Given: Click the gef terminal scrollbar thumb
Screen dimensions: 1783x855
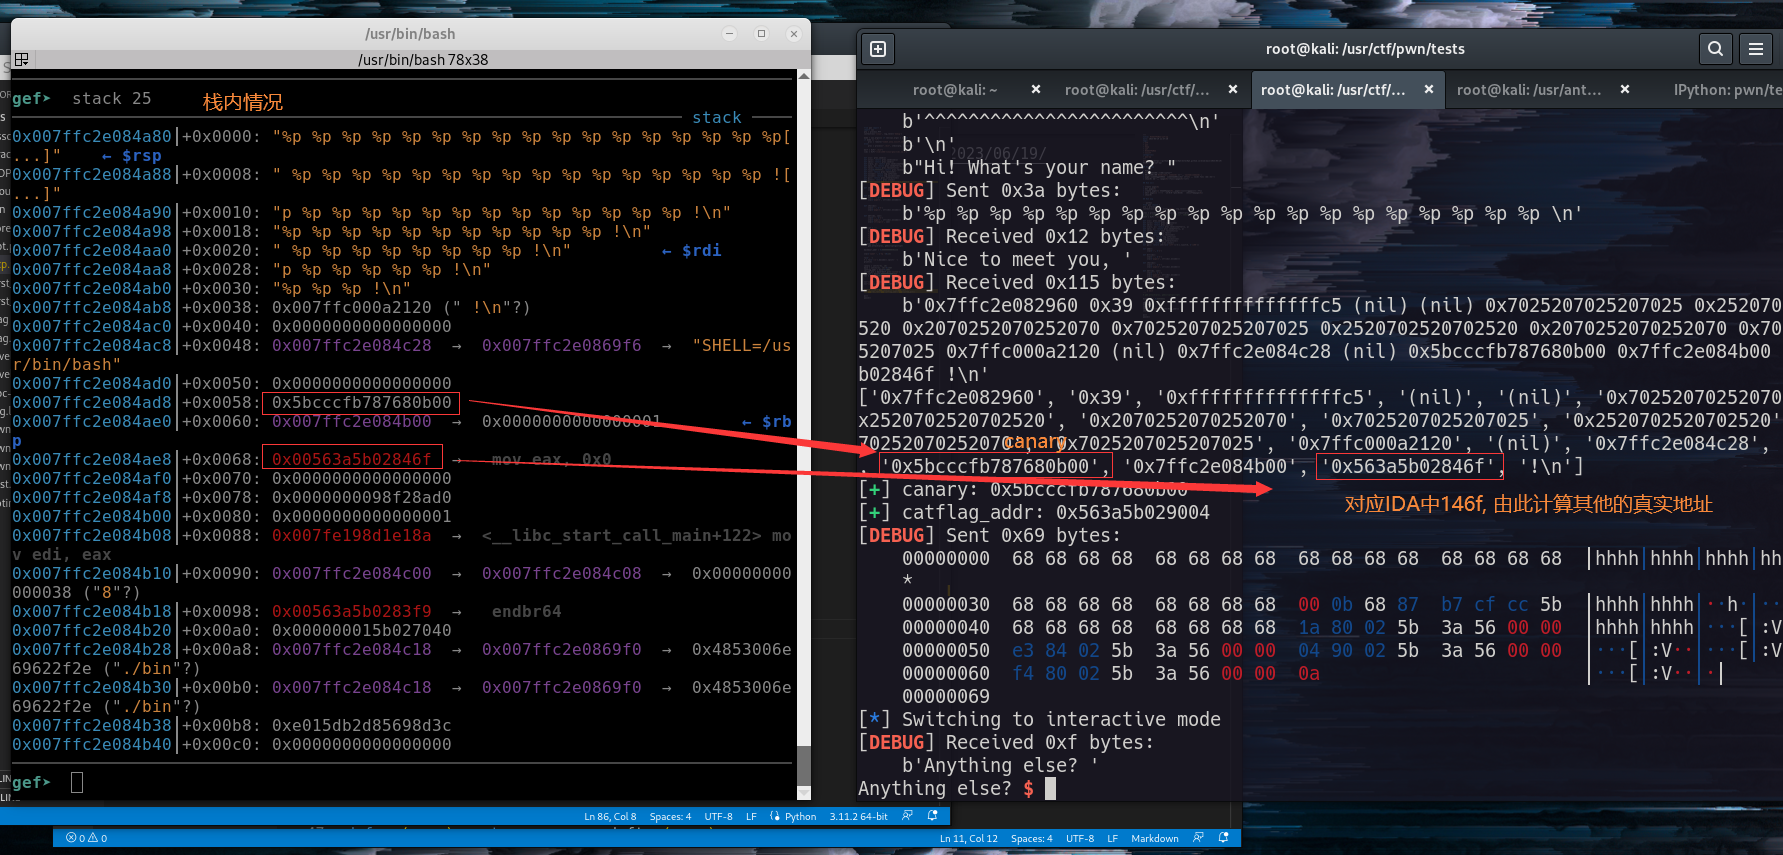Looking at the screenshot, I should [804, 765].
